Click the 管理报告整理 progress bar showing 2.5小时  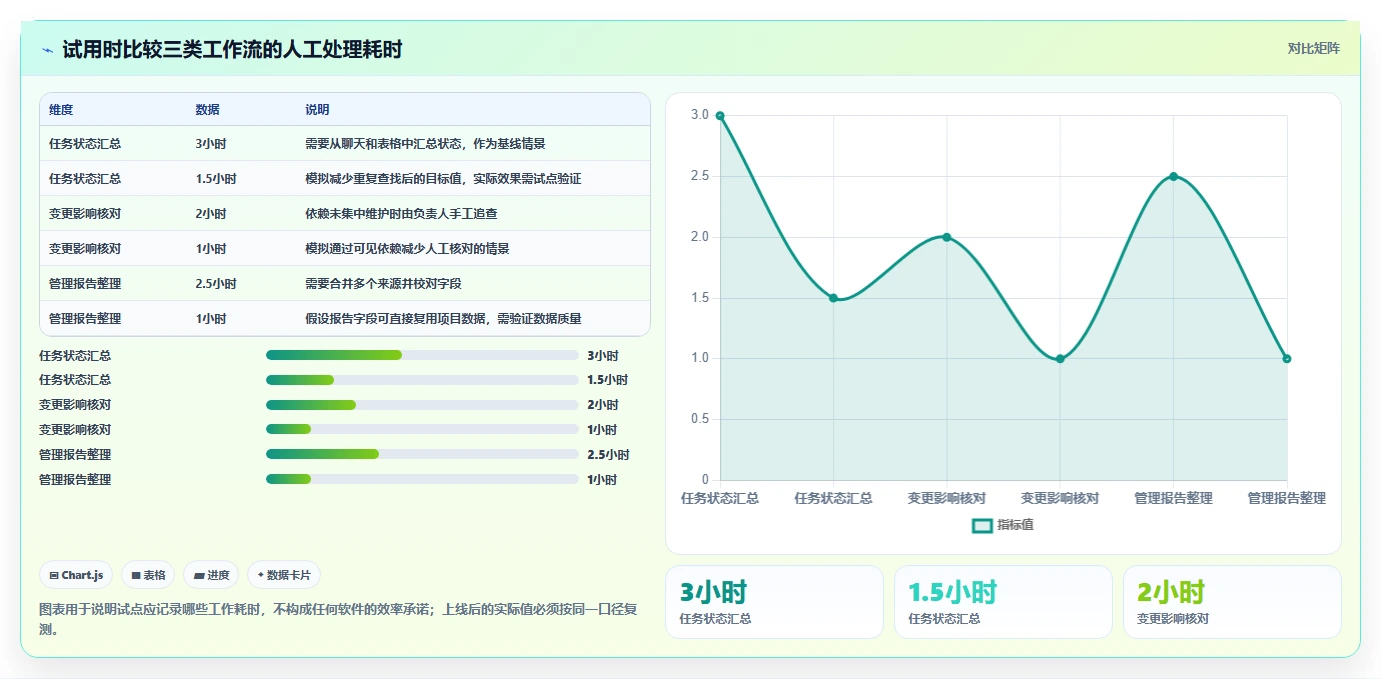[x=422, y=454]
